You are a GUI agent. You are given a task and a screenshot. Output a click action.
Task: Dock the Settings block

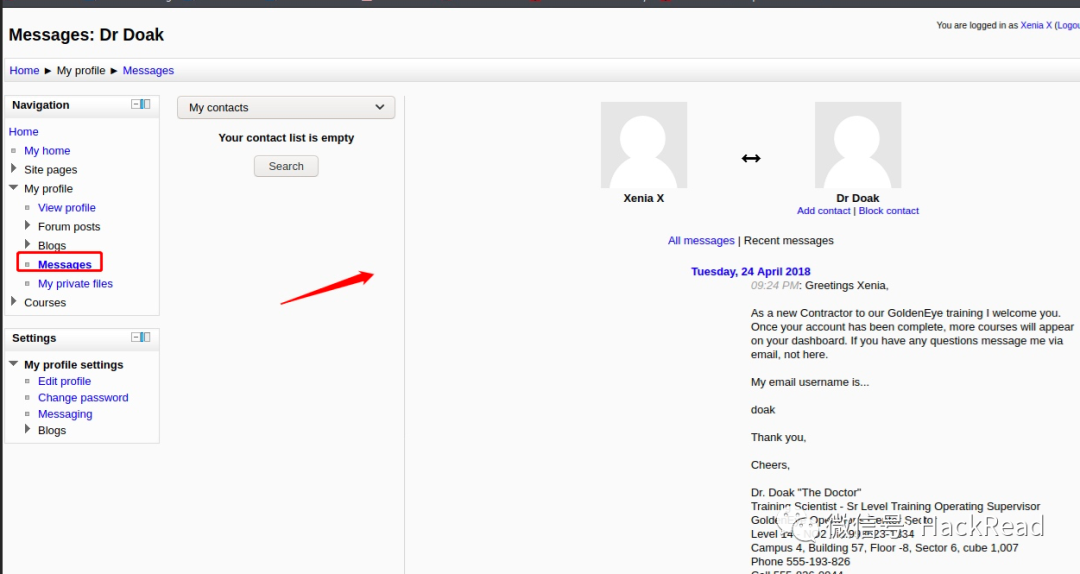tap(145, 337)
